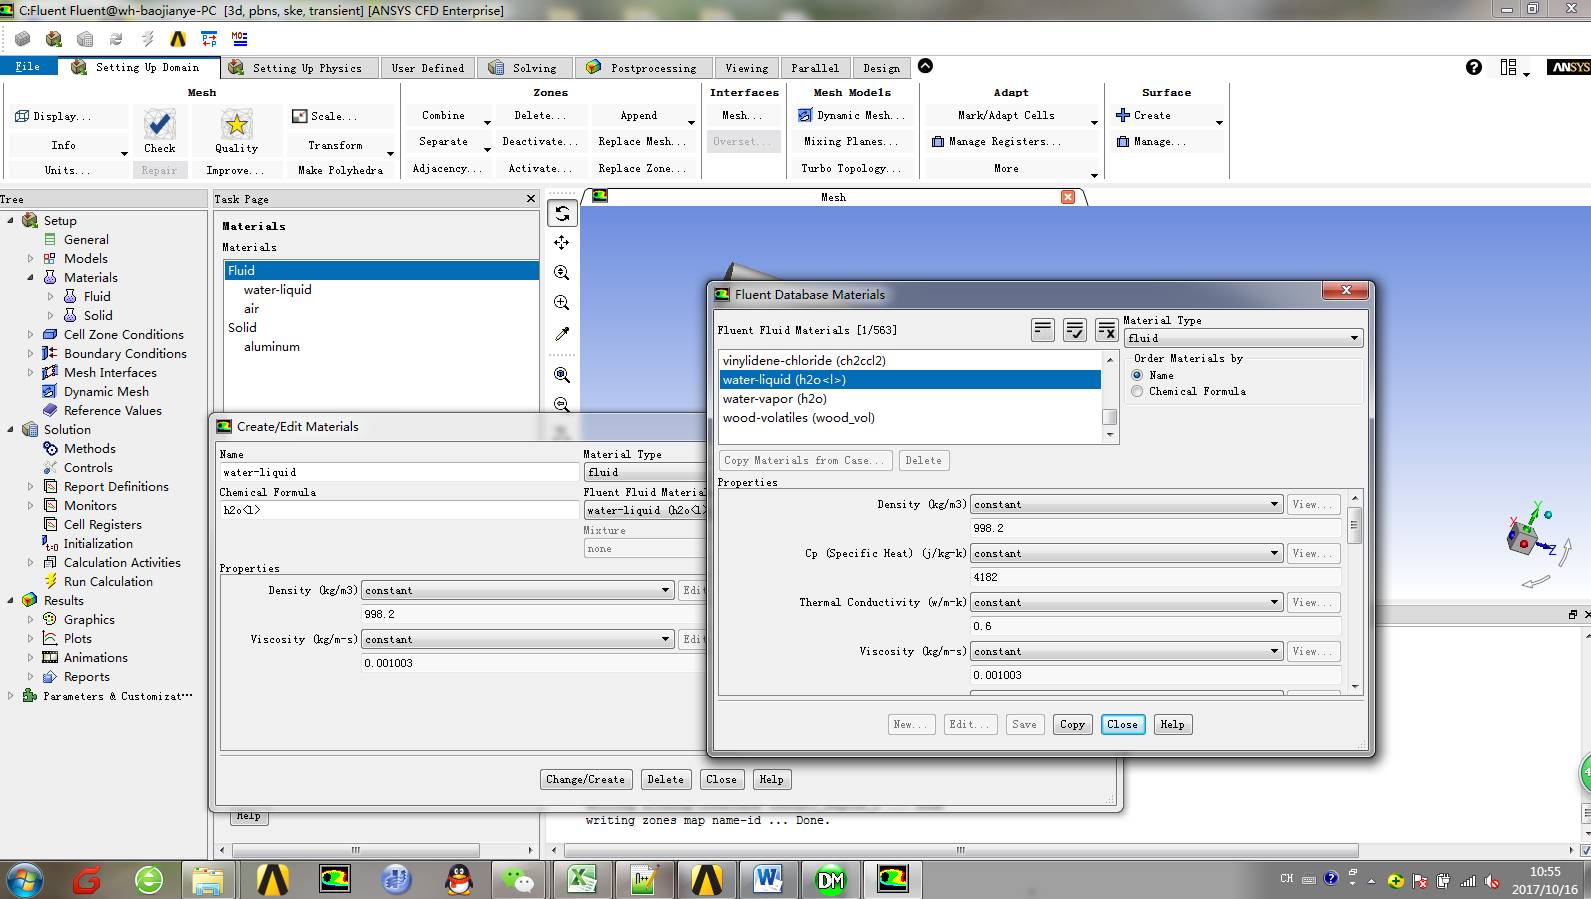The width and height of the screenshot is (1591, 899).
Task: Click the material Name input field
Action: point(399,472)
